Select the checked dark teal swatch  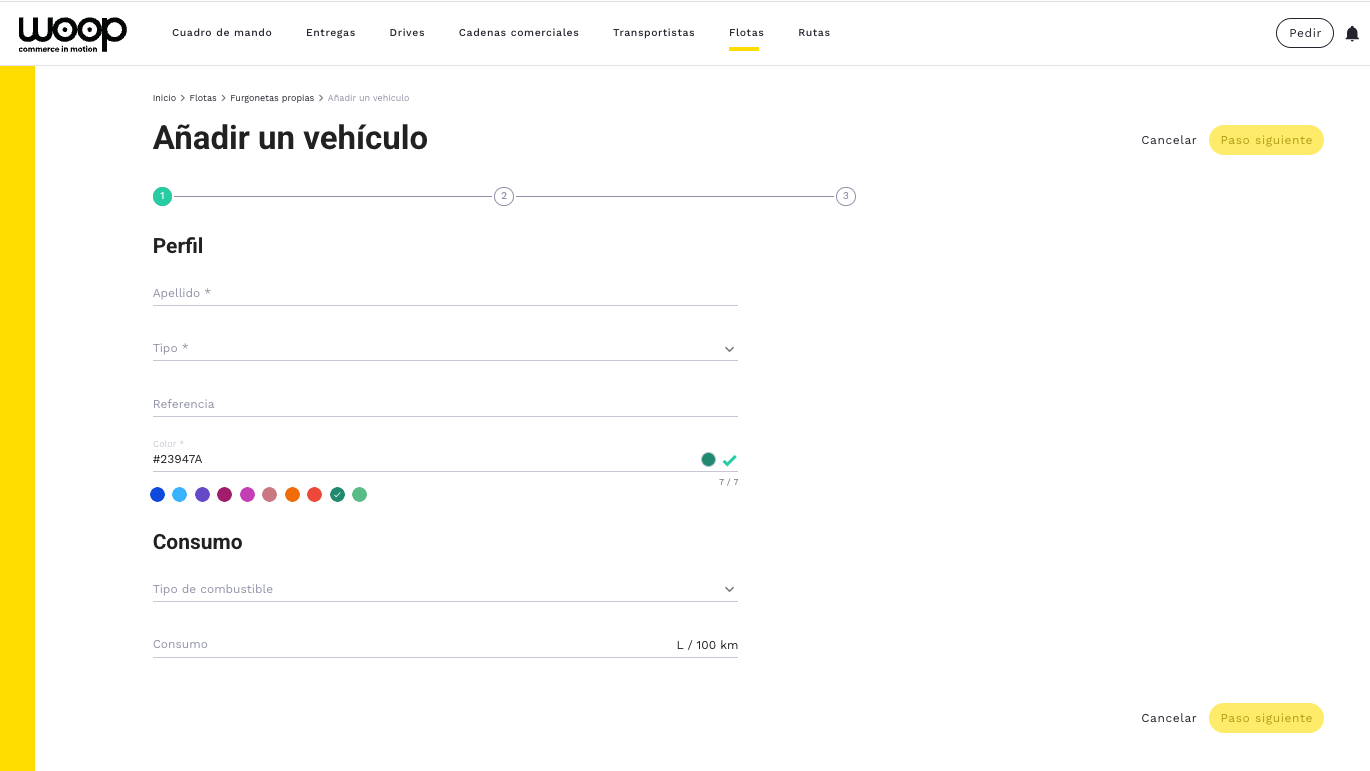coord(337,494)
